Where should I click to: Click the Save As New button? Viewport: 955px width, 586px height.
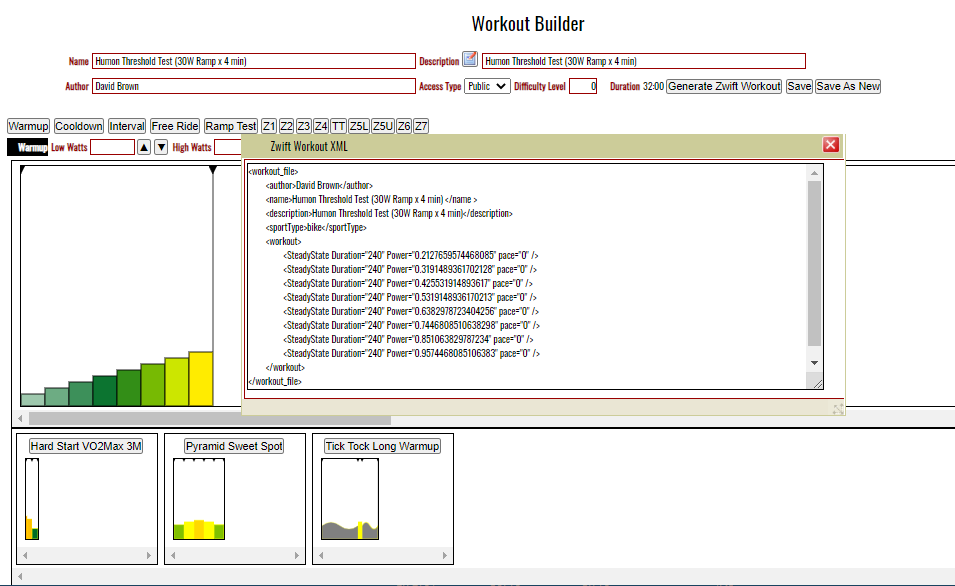(x=848, y=87)
